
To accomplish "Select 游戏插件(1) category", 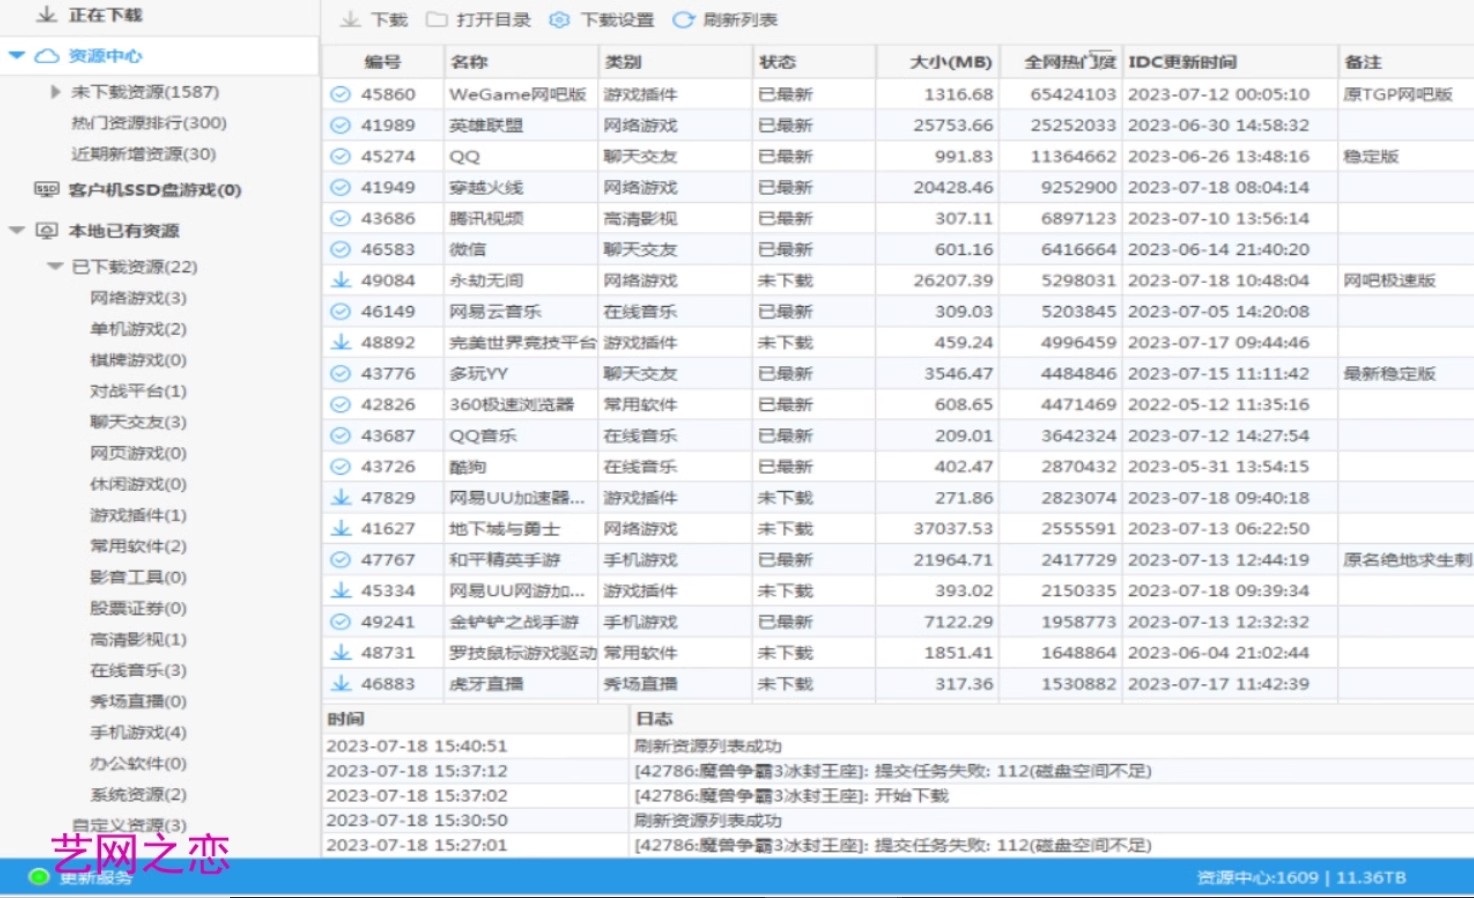I will click(138, 515).
